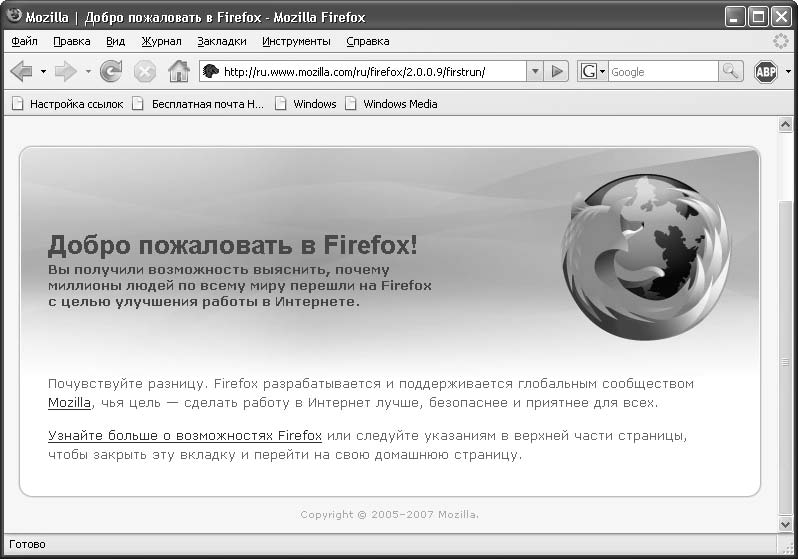The width and height of the screenshot is (798, 559).
Task: Click the Adblock Plus ABP icon
Action: tap(765, 72)
